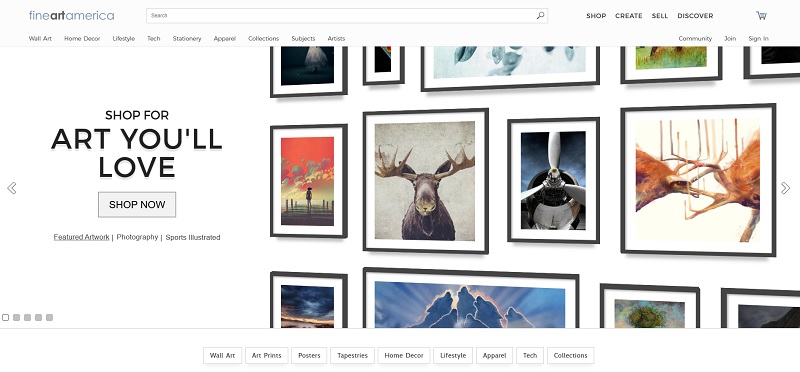Image resolution: width=800 pixels, height=372 pixels.
Task: Click the Lifestyle category button
Action: click(x=453, y=356)
